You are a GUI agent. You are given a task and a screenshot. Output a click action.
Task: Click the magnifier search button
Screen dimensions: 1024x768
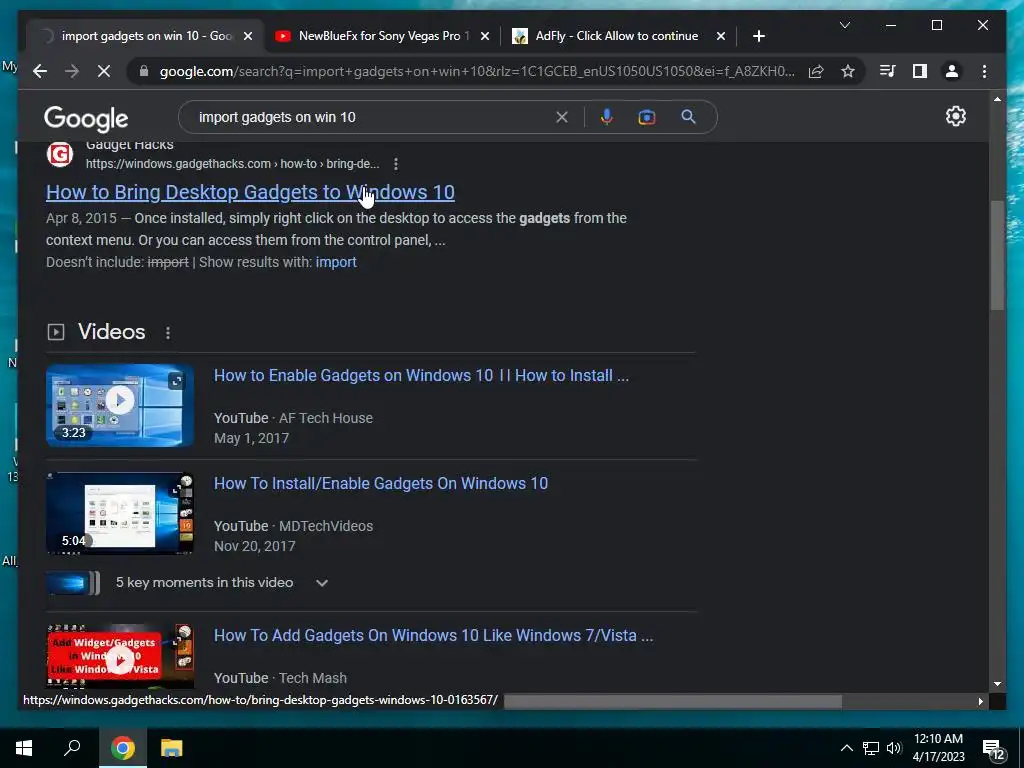pos(688,117)
